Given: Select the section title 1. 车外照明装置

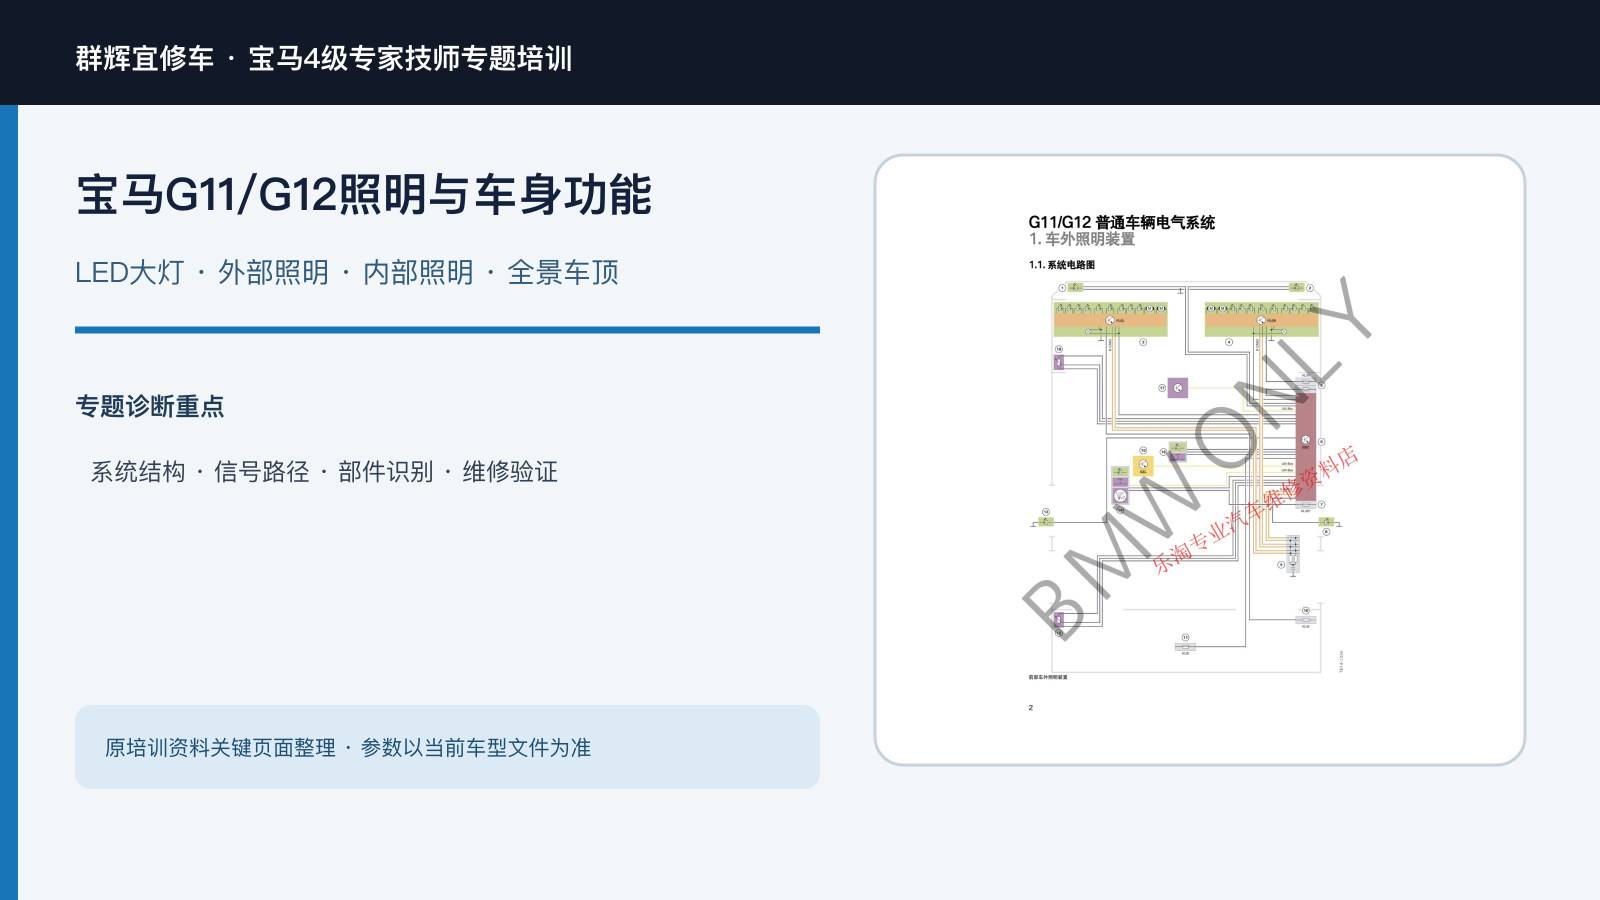Looking at the screenshot, I should pos(1082,240).
